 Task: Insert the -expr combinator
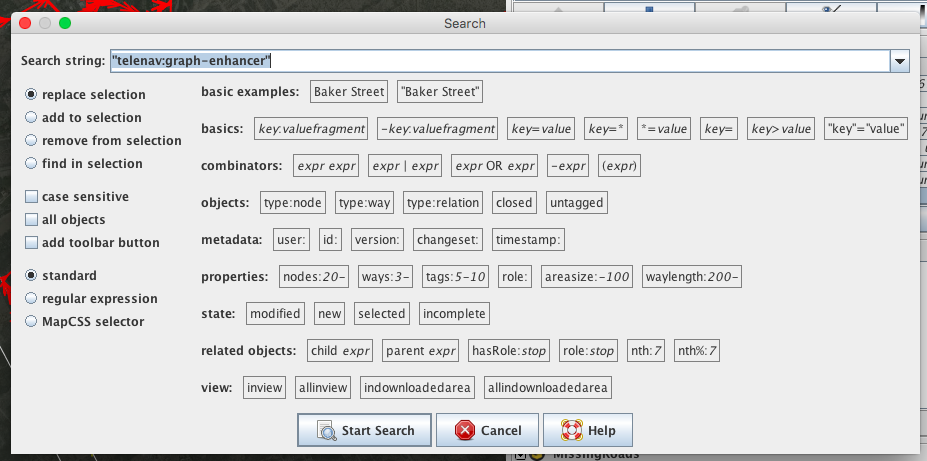[x=568, y=166]
